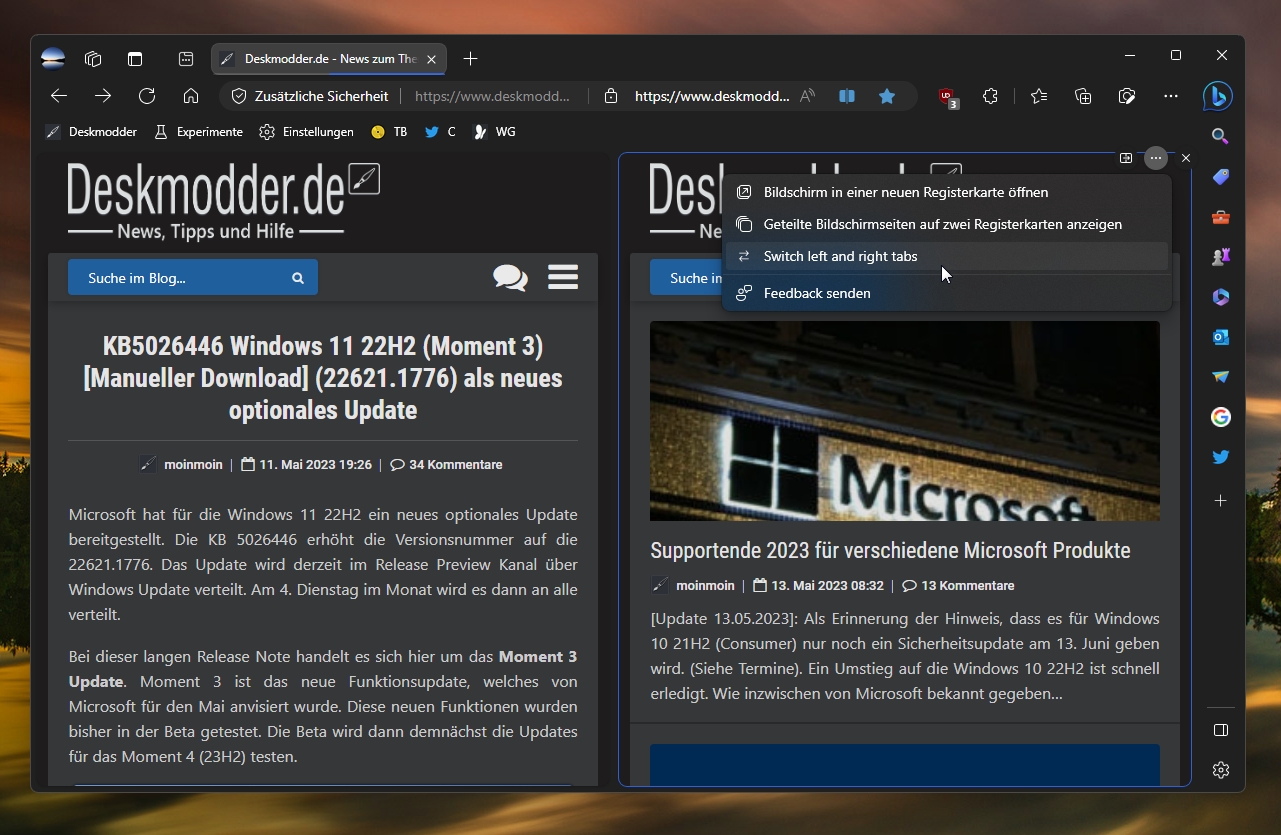Open sidebar Outlook icon

1220,337
